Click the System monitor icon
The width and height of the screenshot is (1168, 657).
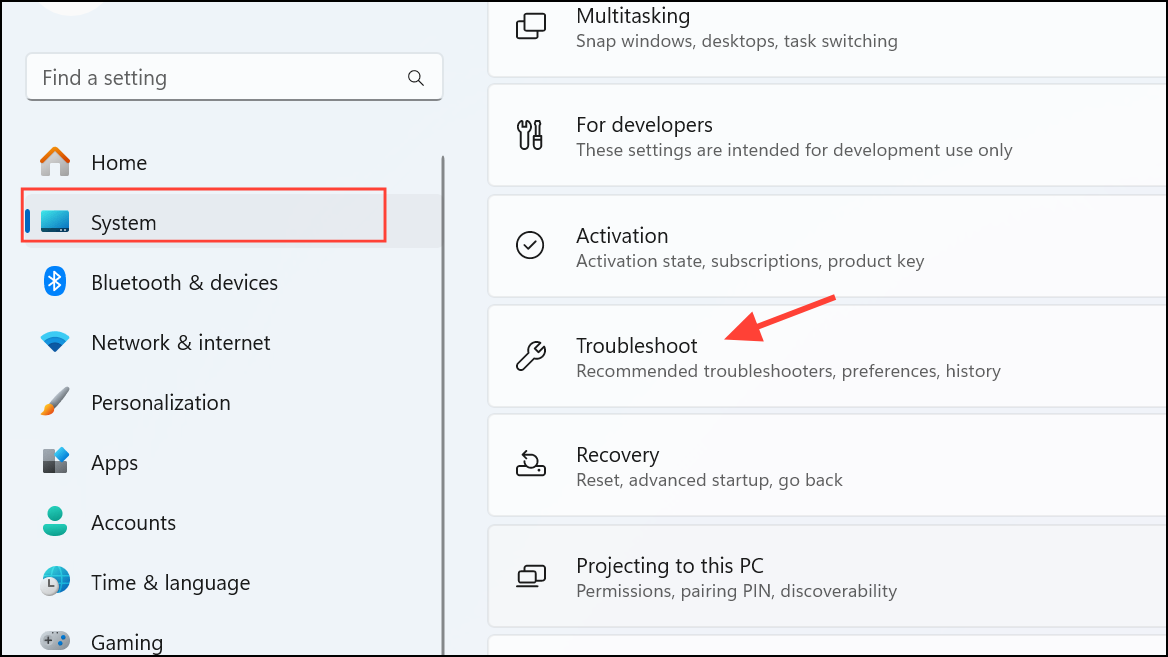(x=55, y=222)
